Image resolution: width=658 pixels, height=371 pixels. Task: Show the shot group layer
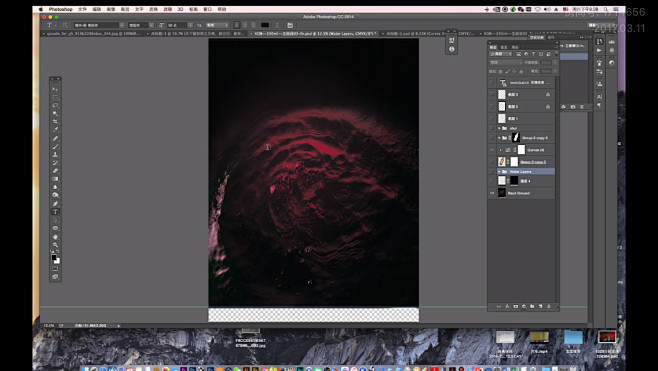492,128
